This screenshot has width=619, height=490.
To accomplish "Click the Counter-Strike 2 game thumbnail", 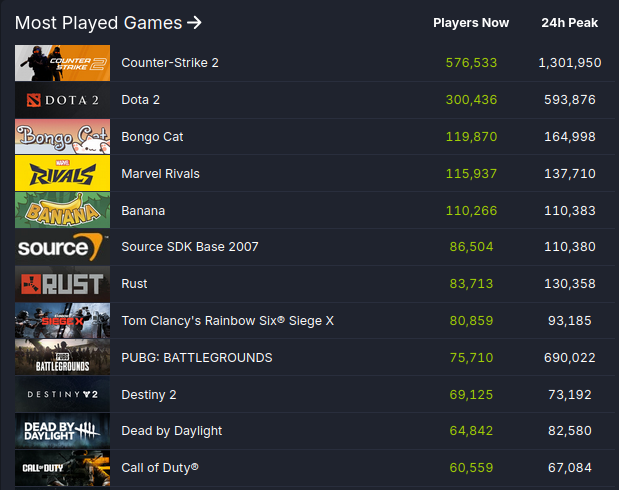I will click(x=62, y=63).
